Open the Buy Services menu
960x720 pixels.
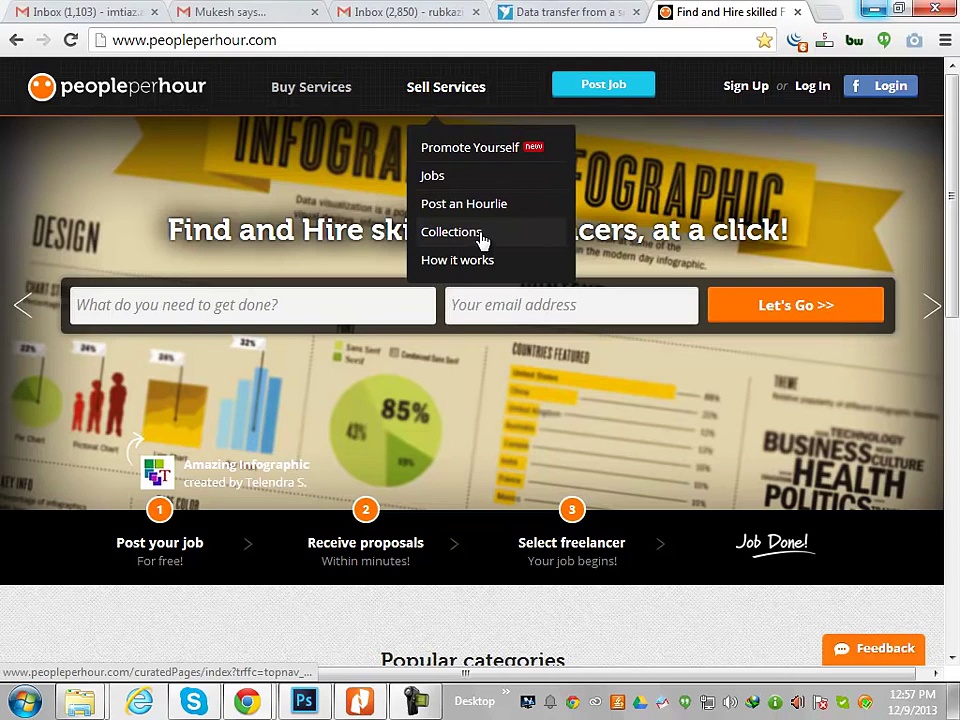[311, 87]
